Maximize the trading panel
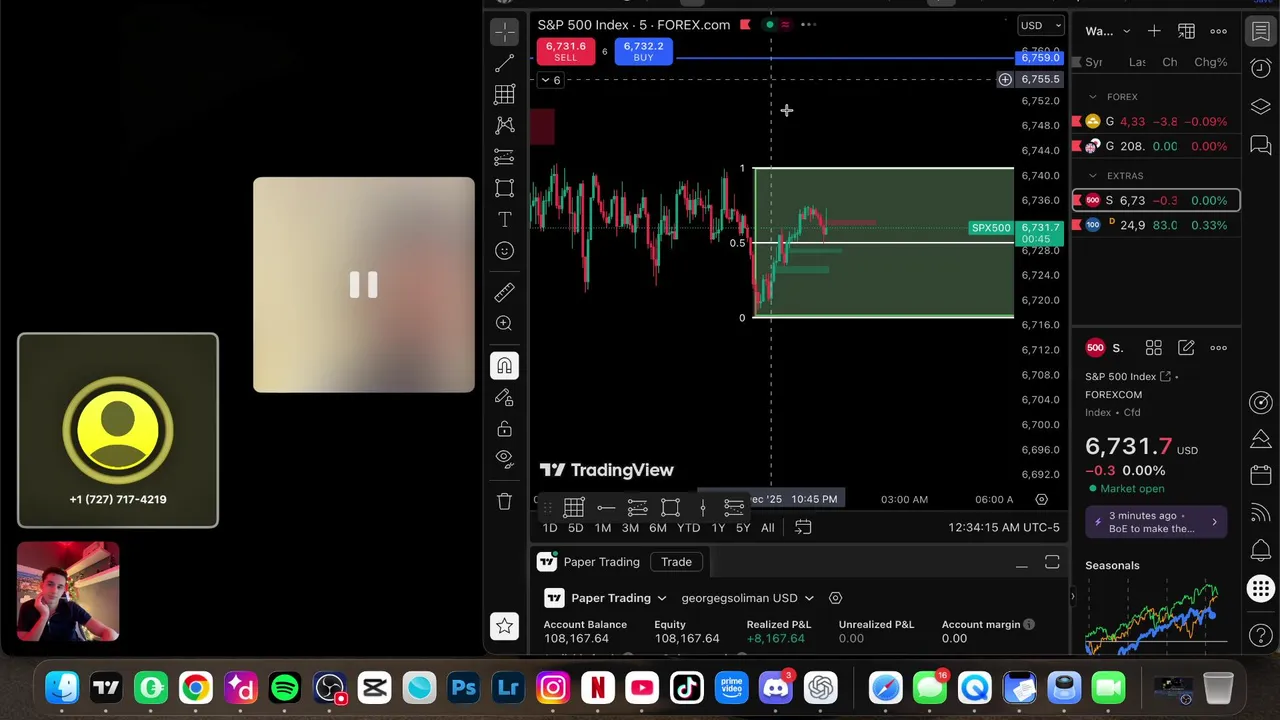Image resolution: width=1280 pixels, height=720 pixels. (x=1052, y=563)
